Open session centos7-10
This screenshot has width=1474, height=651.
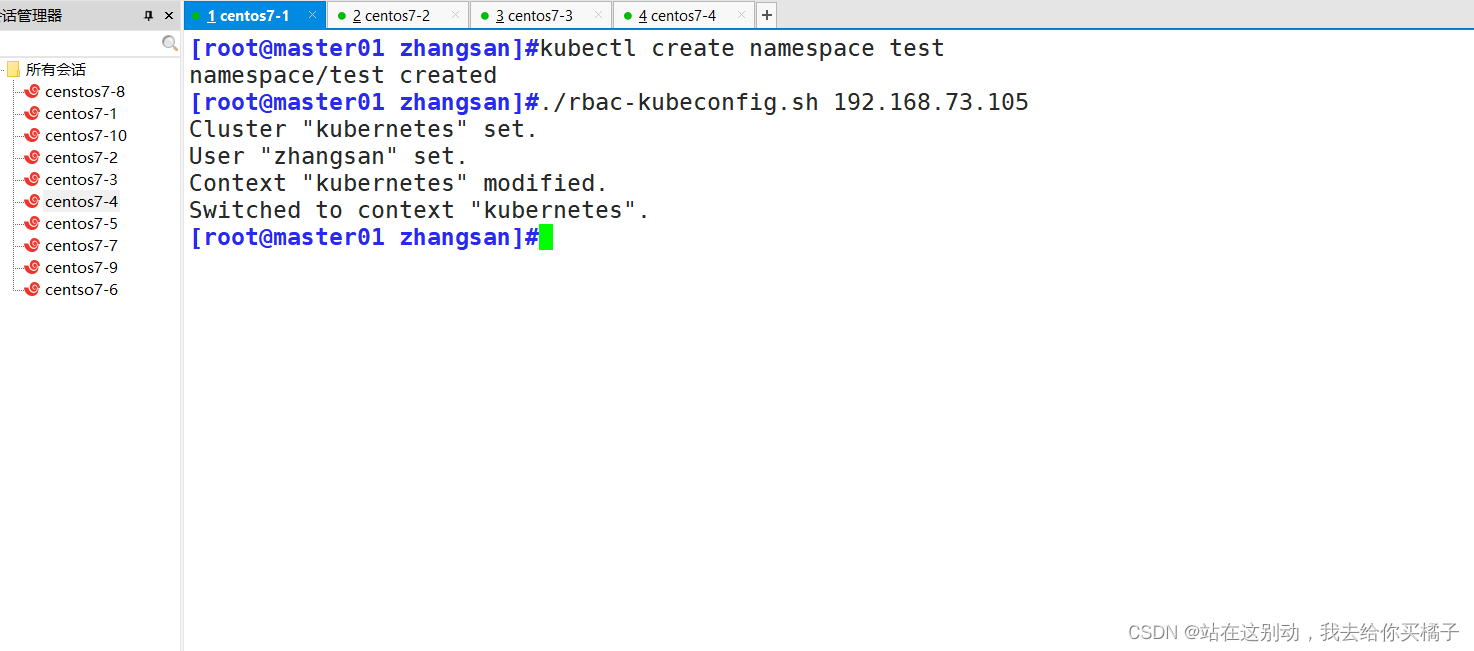pyautogui.click(x=86, y=136)
